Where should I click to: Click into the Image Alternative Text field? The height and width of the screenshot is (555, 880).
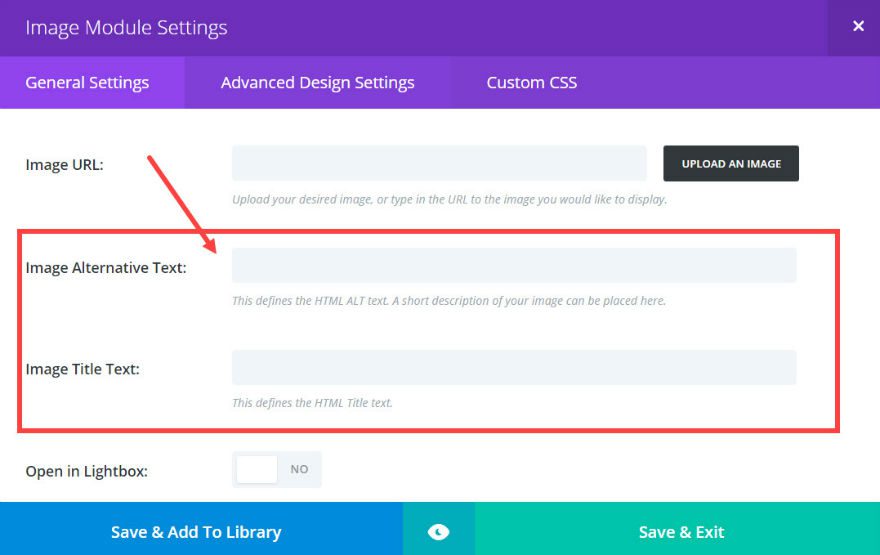click(514, 266)
